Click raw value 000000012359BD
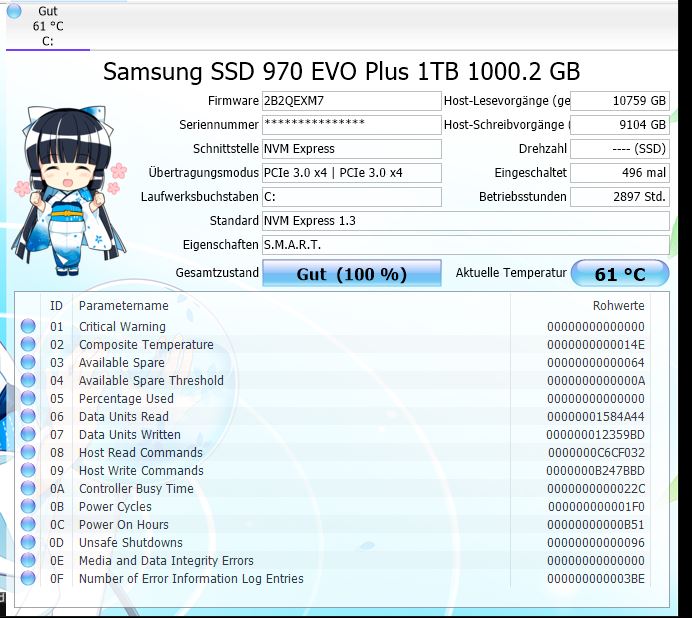The height and width of the screenshot is (618, 692). (x=595, y=435)
